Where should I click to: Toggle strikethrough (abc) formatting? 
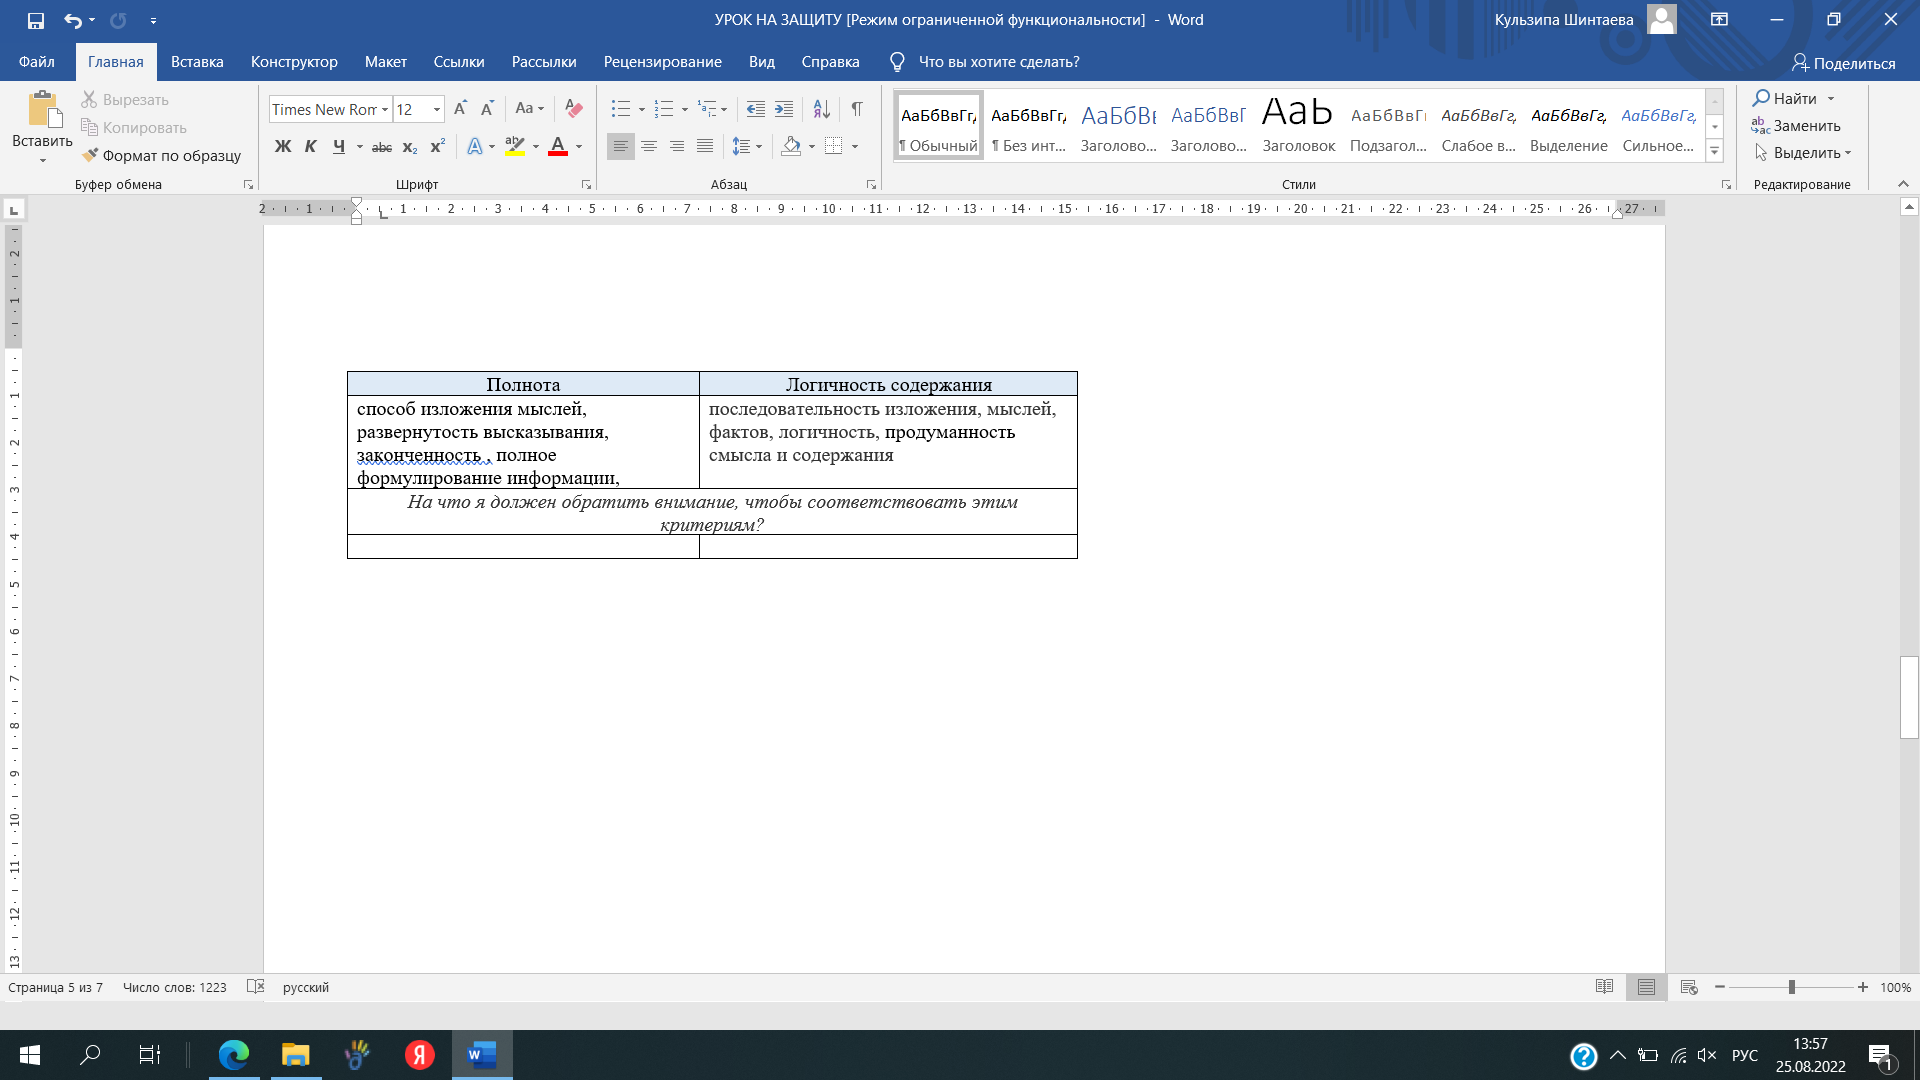pos(382,147)
